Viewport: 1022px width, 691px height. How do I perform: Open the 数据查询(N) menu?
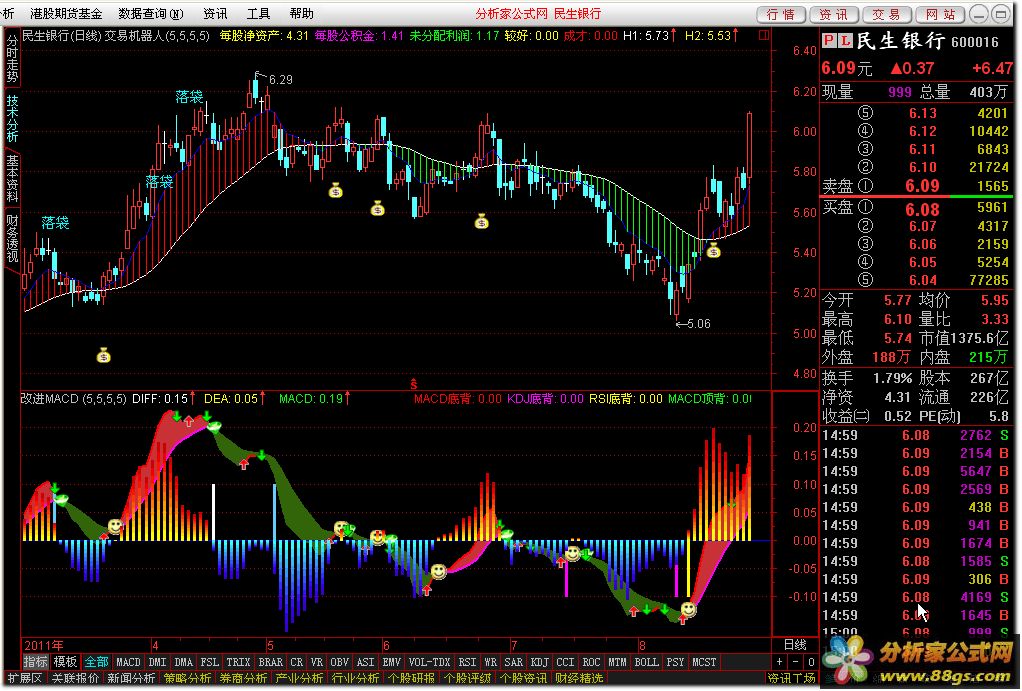click(x=151, y=13)
